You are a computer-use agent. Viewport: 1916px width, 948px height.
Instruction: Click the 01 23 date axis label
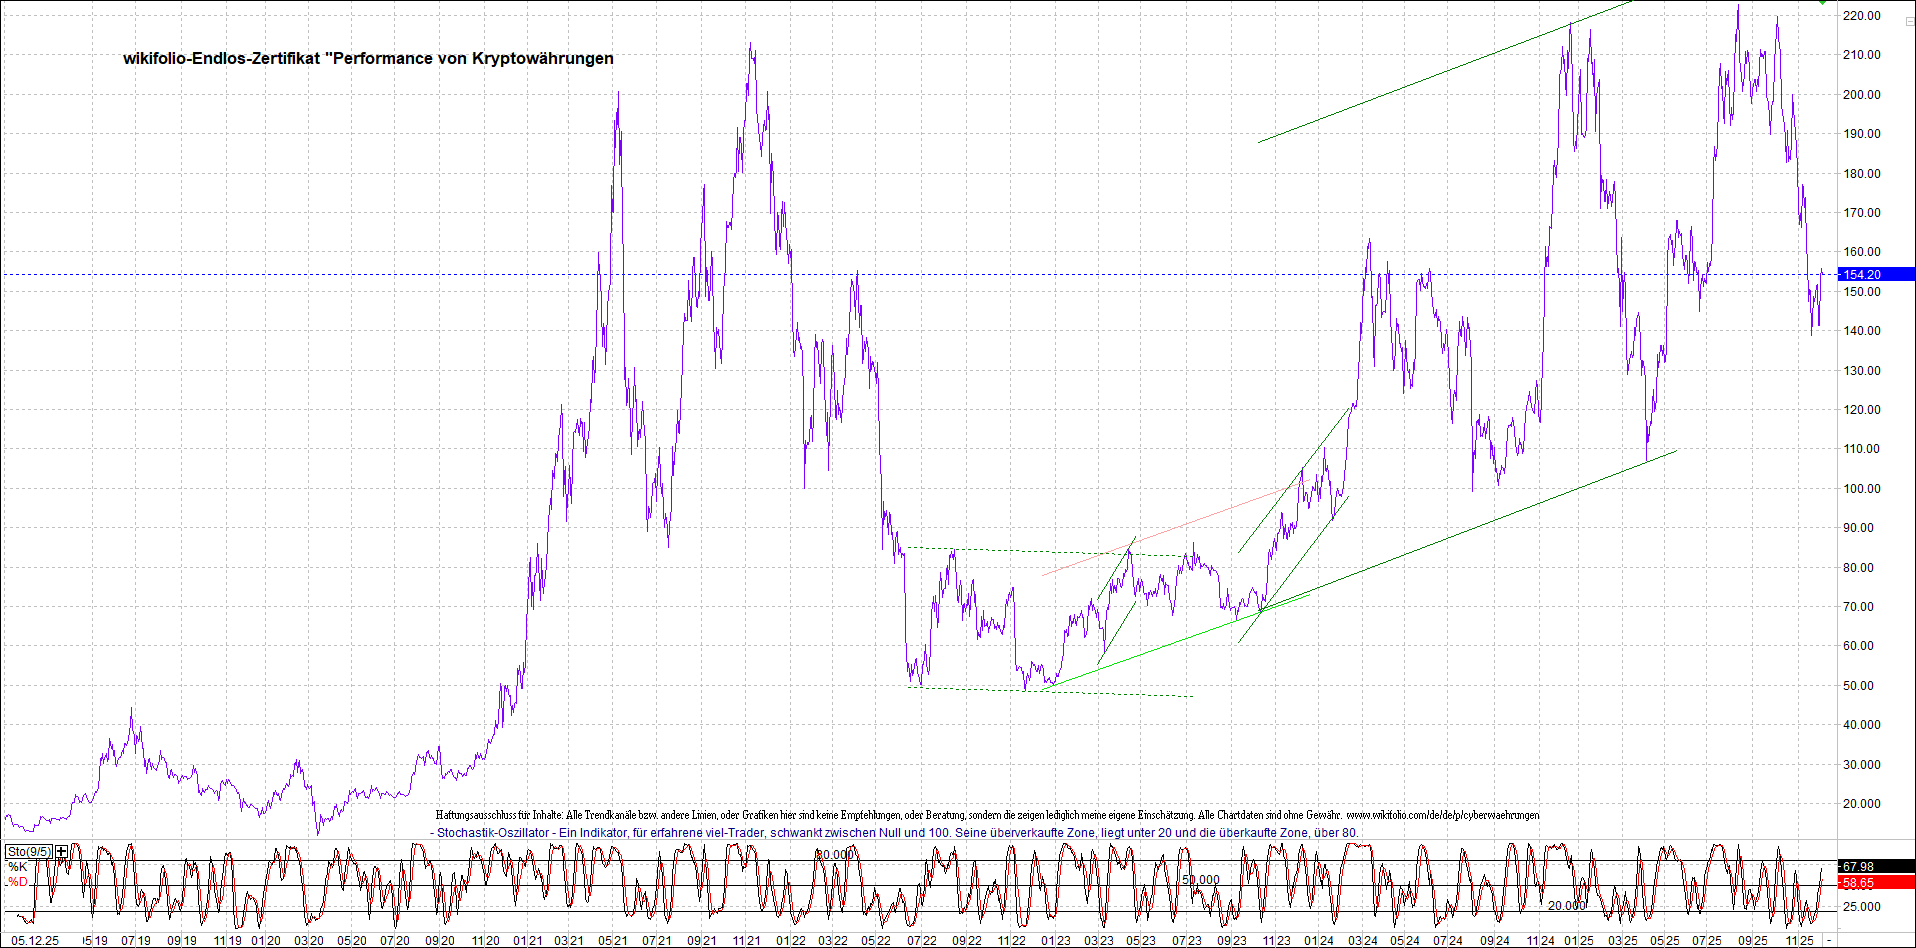pos(1055,941)
